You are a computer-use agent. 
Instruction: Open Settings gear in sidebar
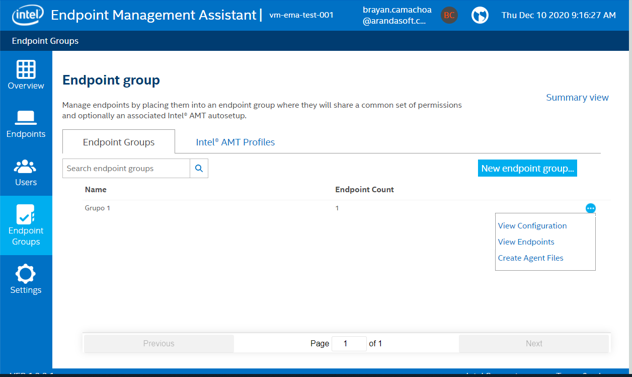coord(26,279)
